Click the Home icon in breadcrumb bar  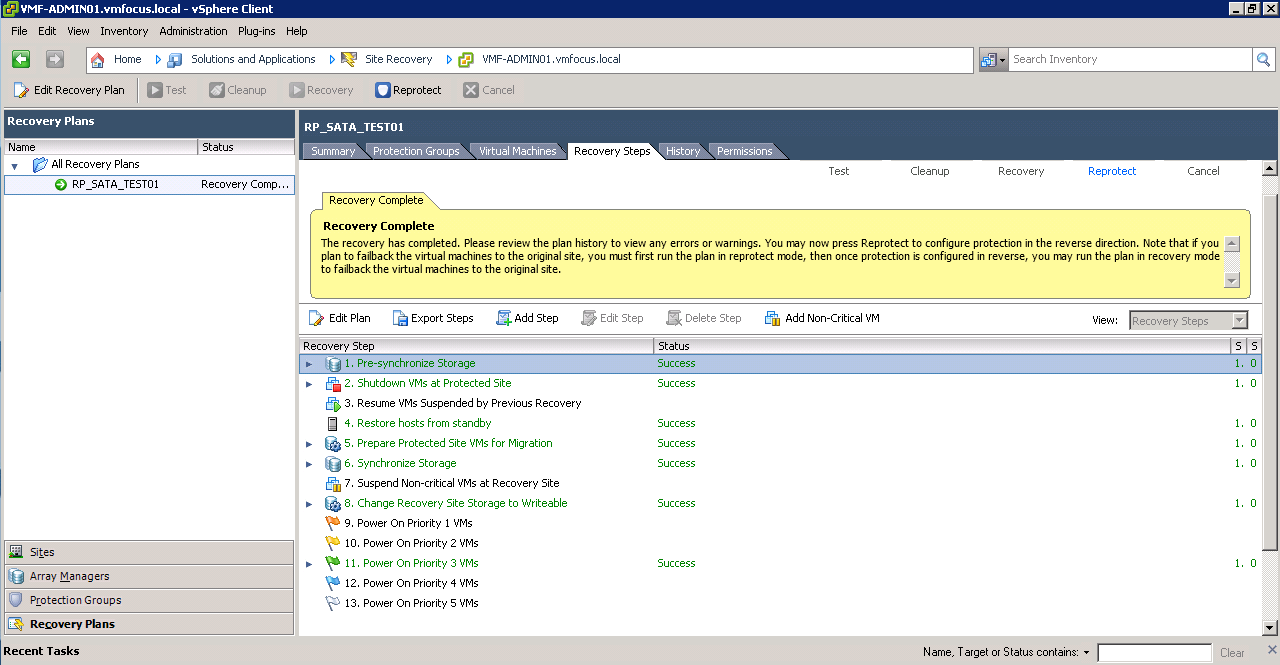[x=98, y=60]
